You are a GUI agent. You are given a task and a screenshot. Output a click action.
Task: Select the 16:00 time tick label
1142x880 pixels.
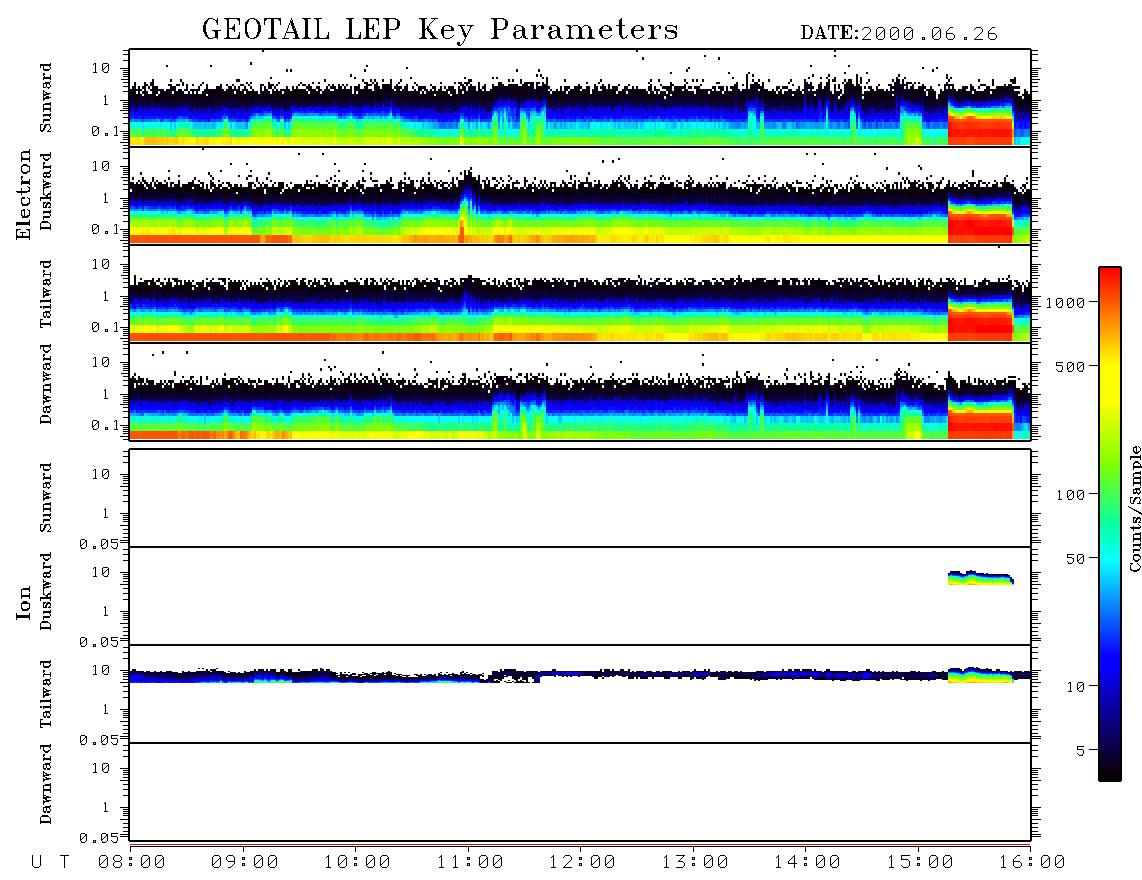point(1032,863)
